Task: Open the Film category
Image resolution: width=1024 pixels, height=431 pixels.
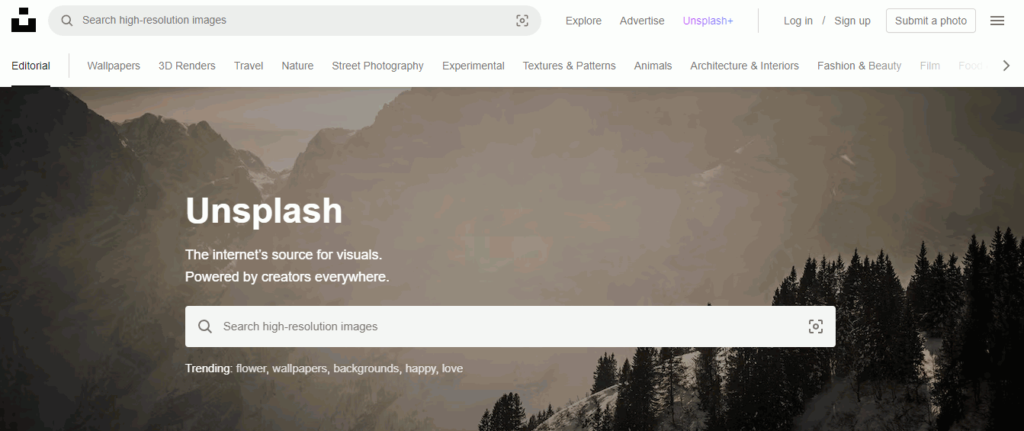Action: pyautogui.click(x=930, y=66)
